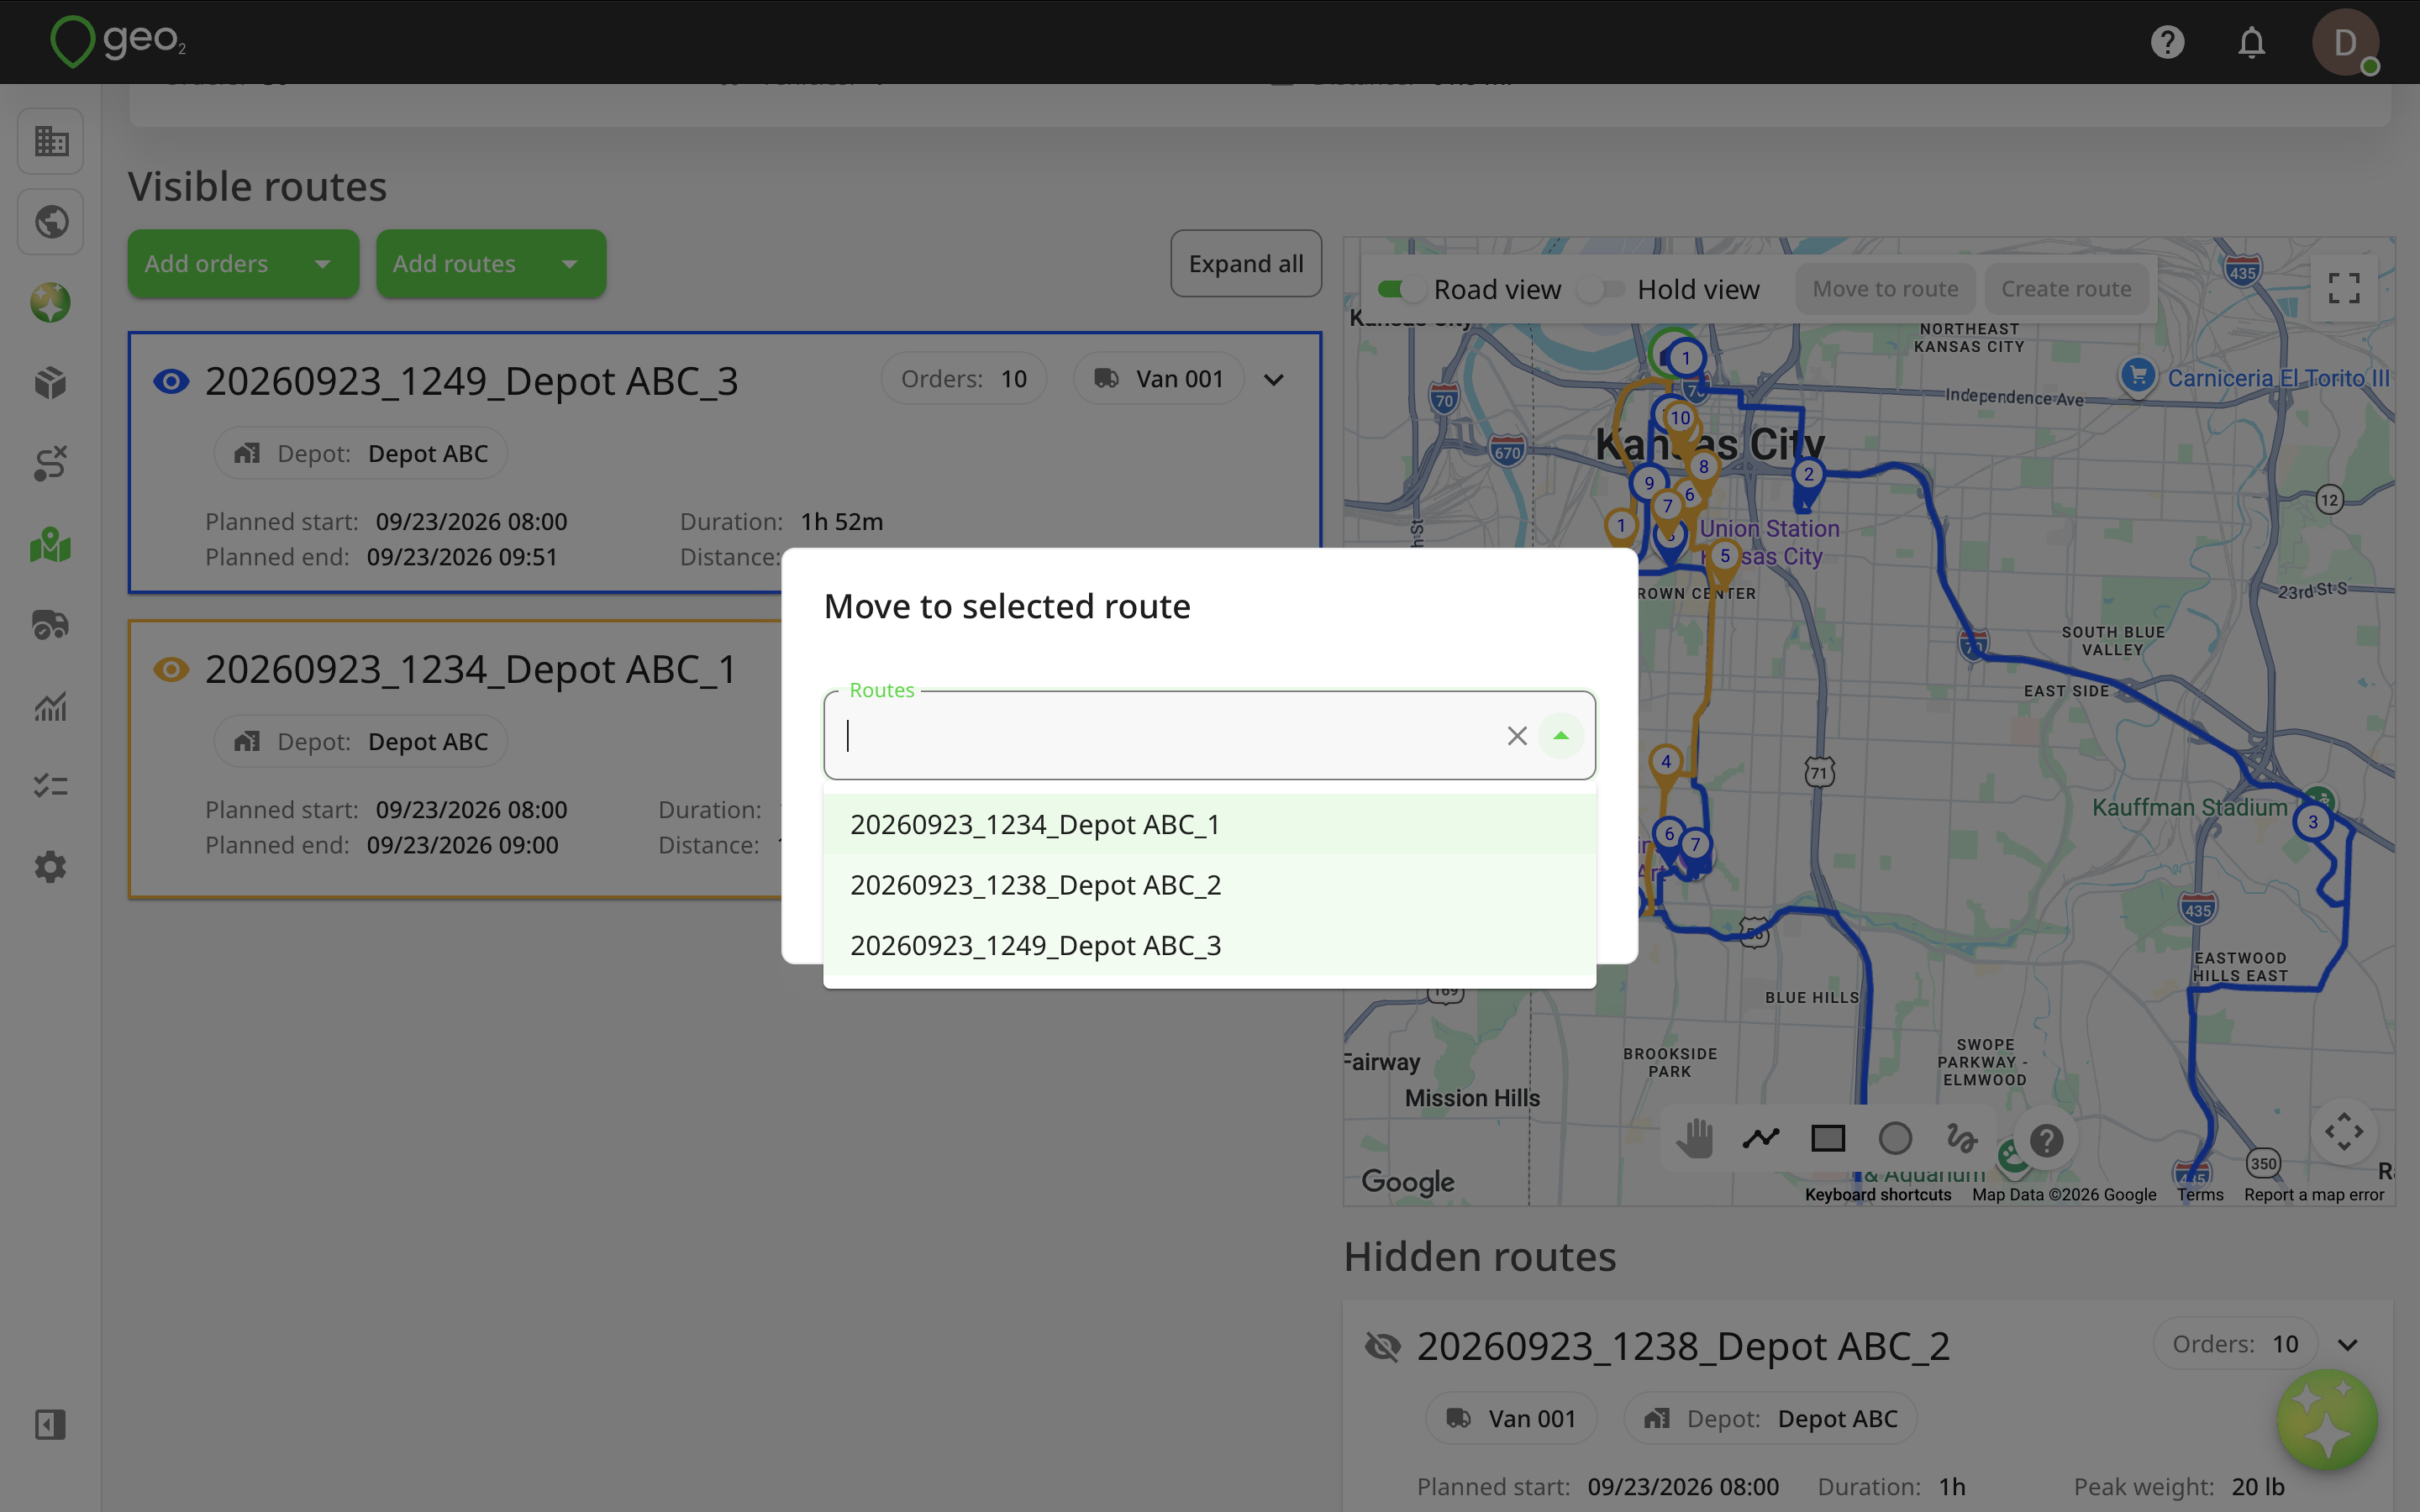
Task: Open the checklist tasks sidebar icon
Action: click(50, 786)
